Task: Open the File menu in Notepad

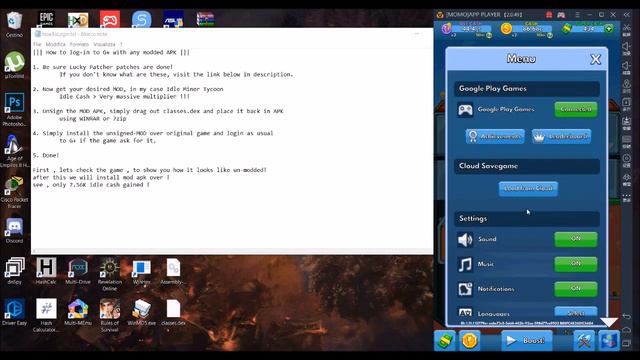Action: [37, 44]
